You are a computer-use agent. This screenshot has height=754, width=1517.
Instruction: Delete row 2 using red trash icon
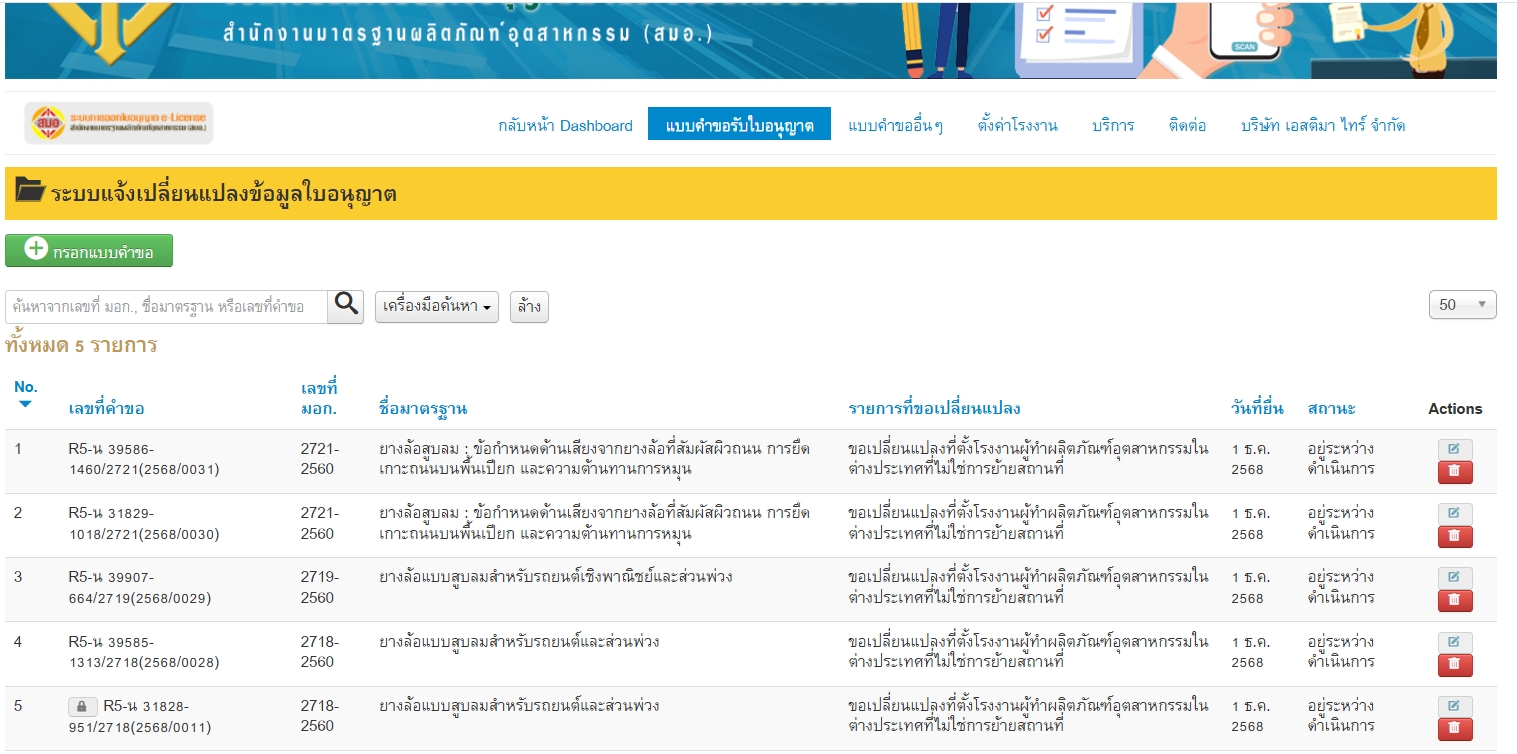[x=1454, y=536]
